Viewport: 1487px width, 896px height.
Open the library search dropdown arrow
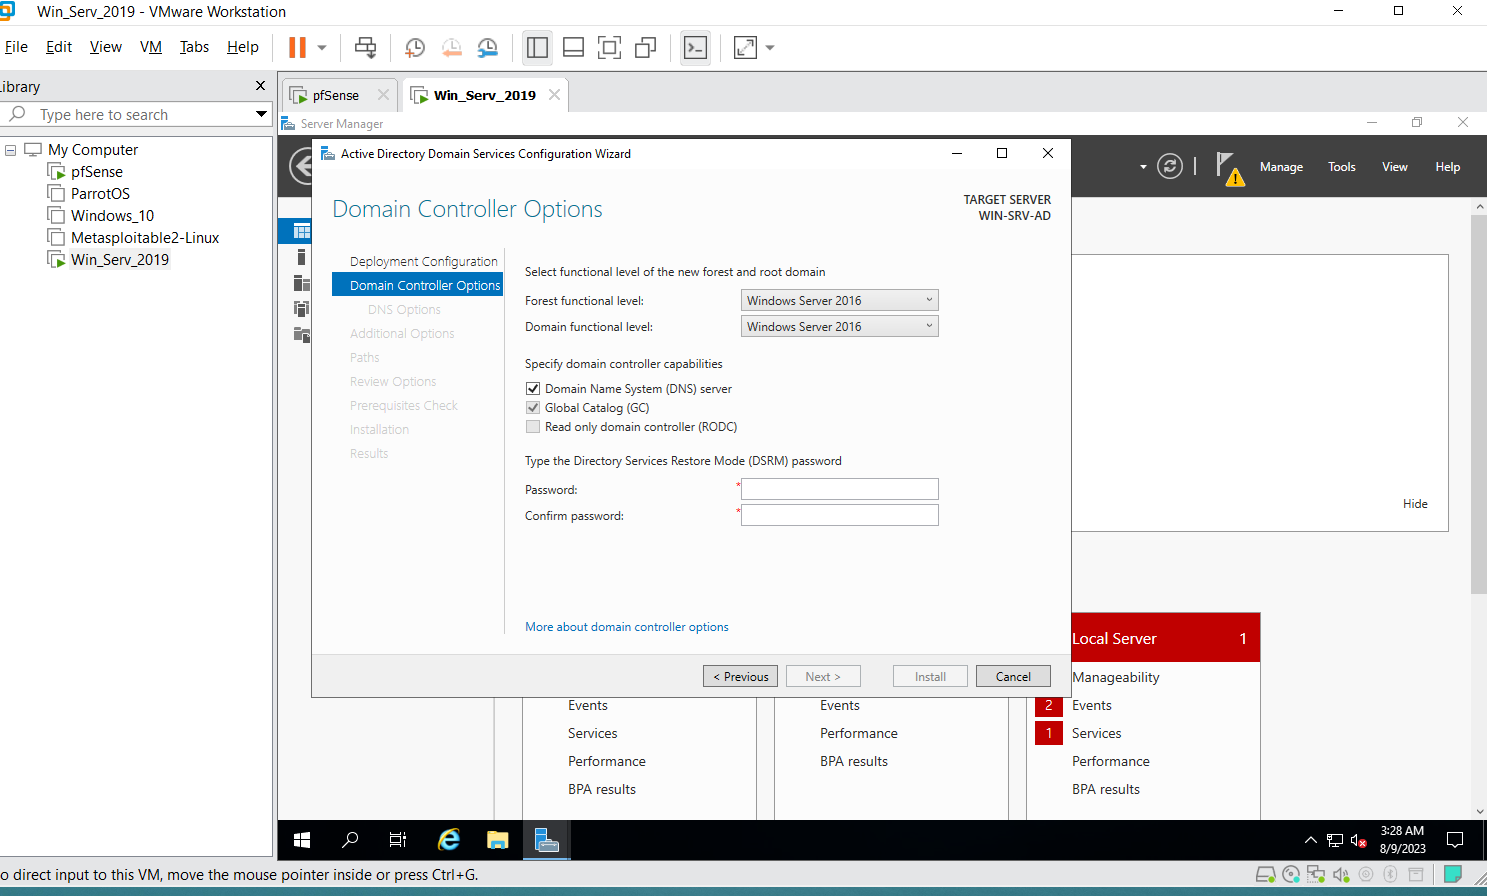click(261, 114)
